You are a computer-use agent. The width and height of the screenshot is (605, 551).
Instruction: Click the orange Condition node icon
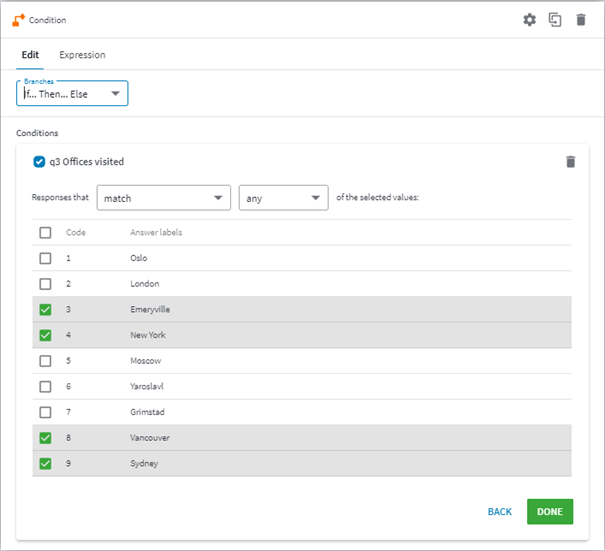[18, 20]
